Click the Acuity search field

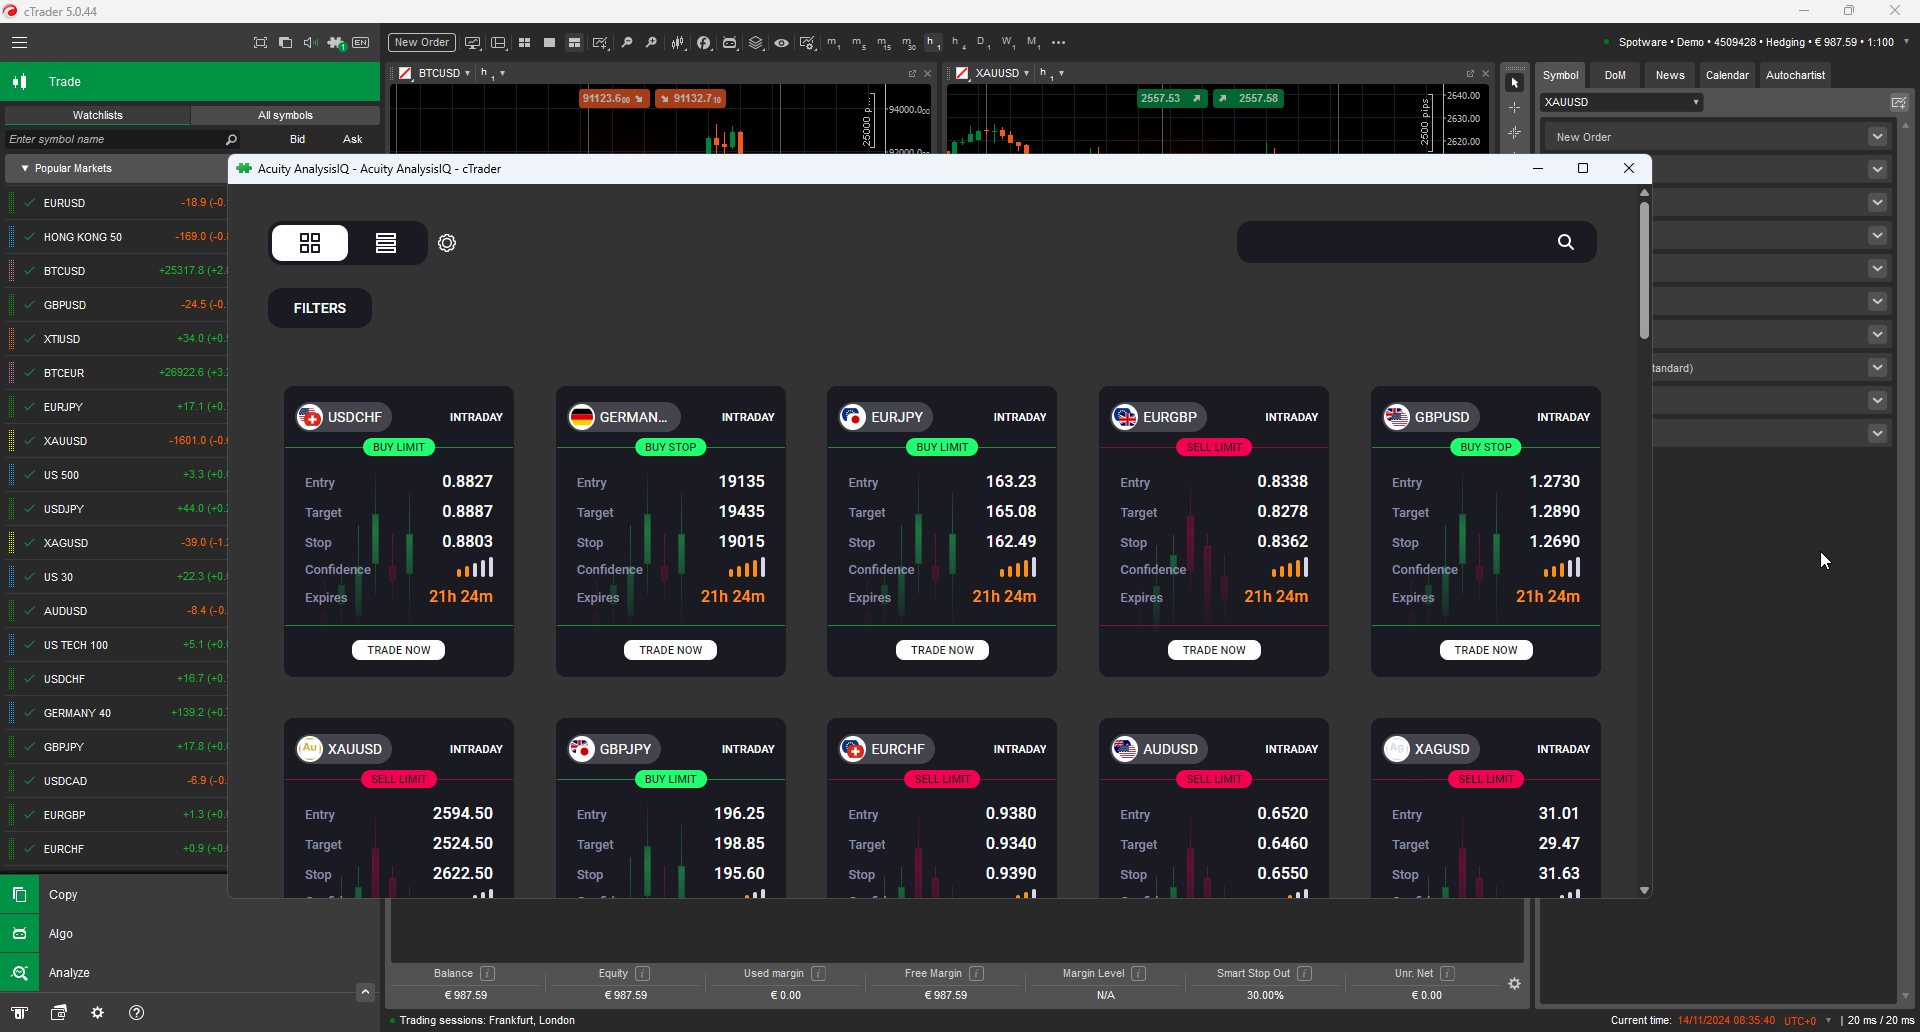coord(1415,242)
